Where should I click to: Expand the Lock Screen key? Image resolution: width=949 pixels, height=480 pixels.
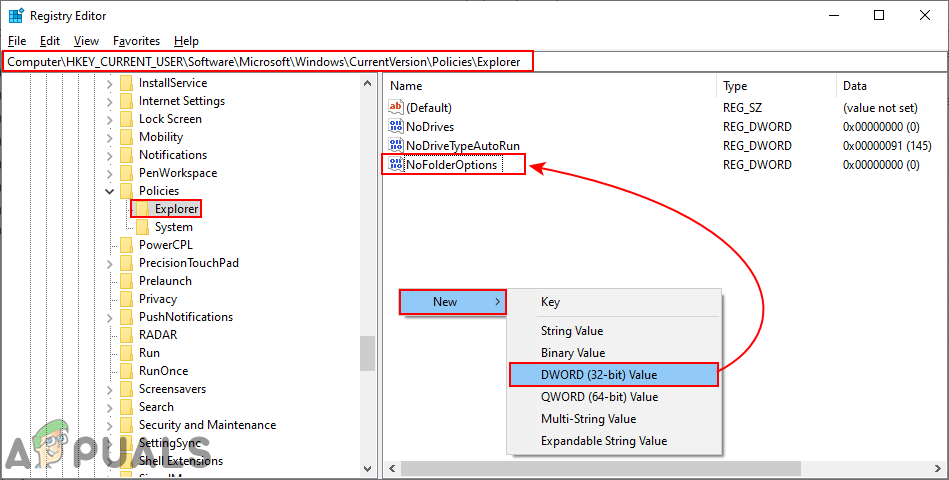[x=110, y=120]
